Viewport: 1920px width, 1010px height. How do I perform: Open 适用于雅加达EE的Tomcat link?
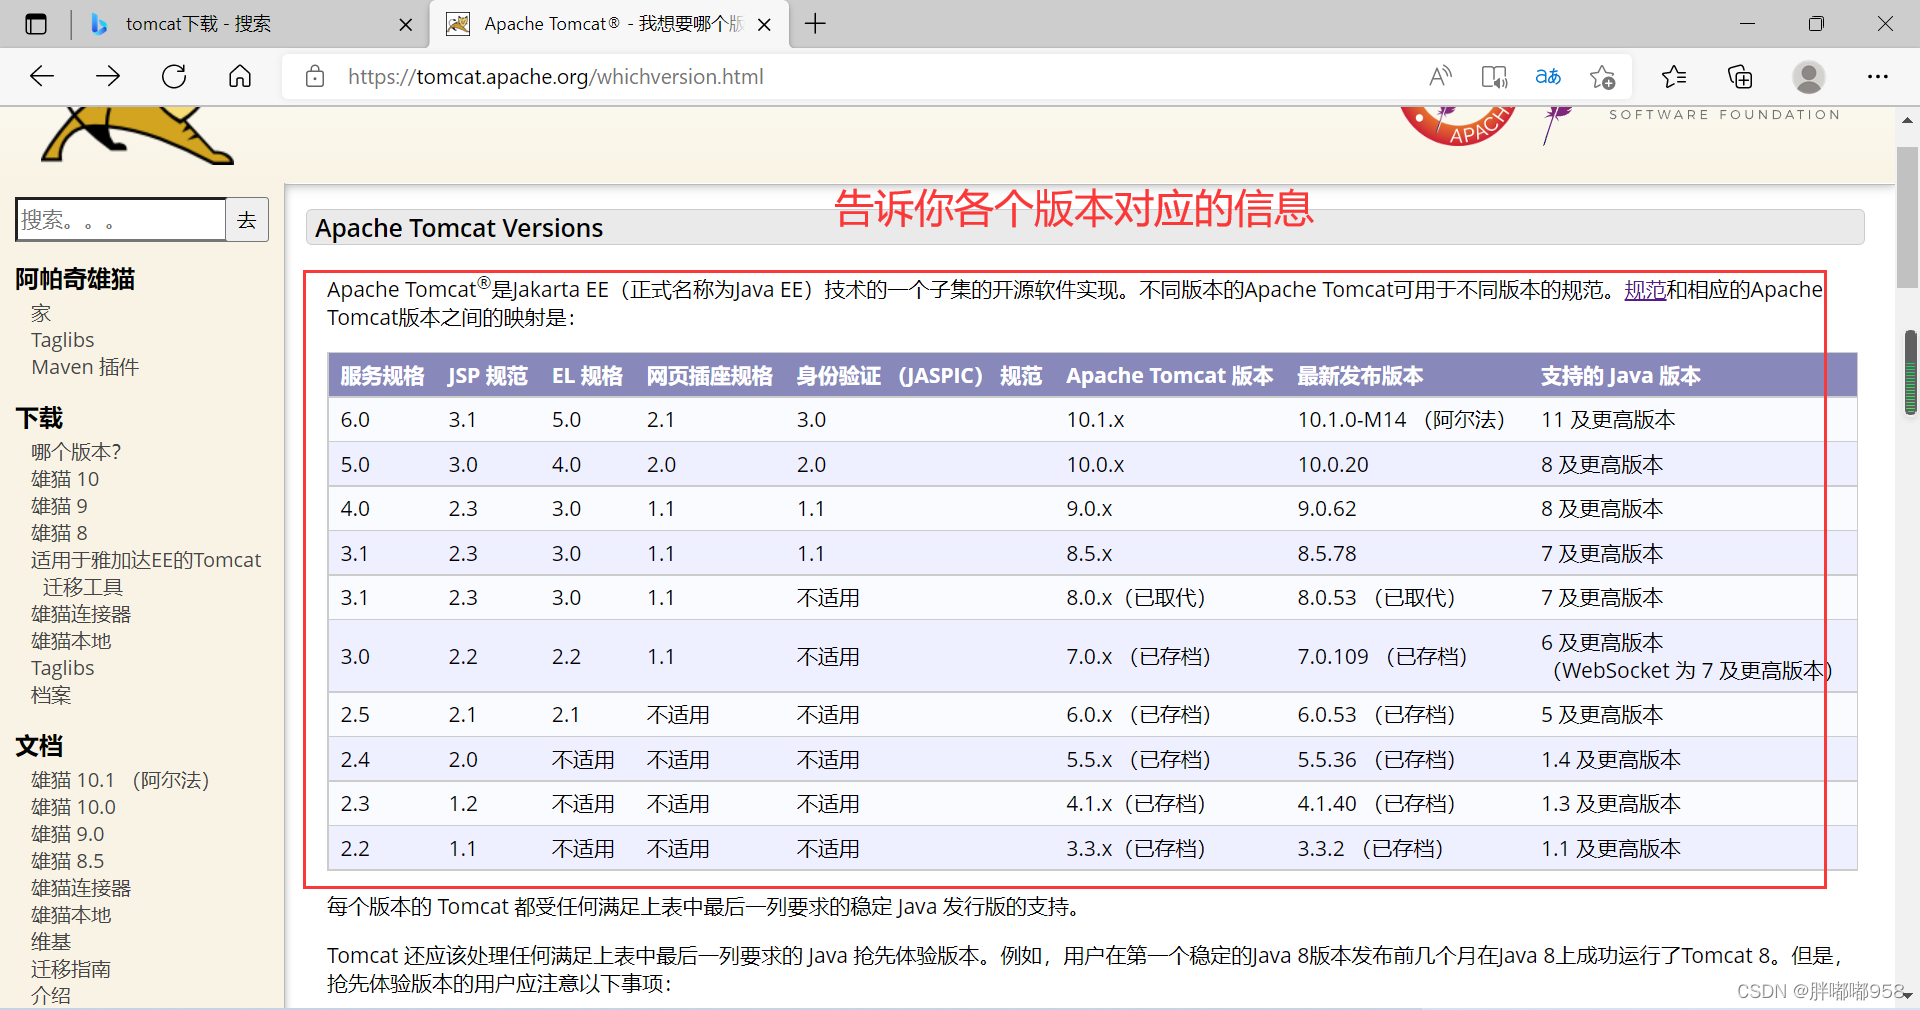click(x=146, y=560)
